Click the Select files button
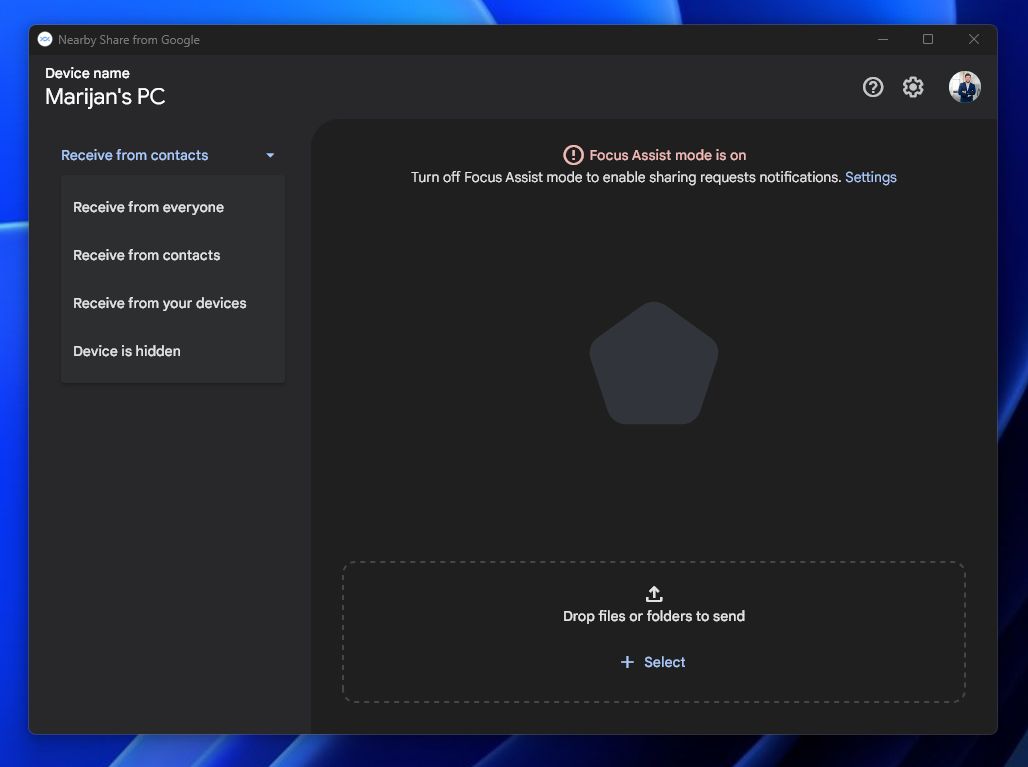 click(x=653, y=662)
